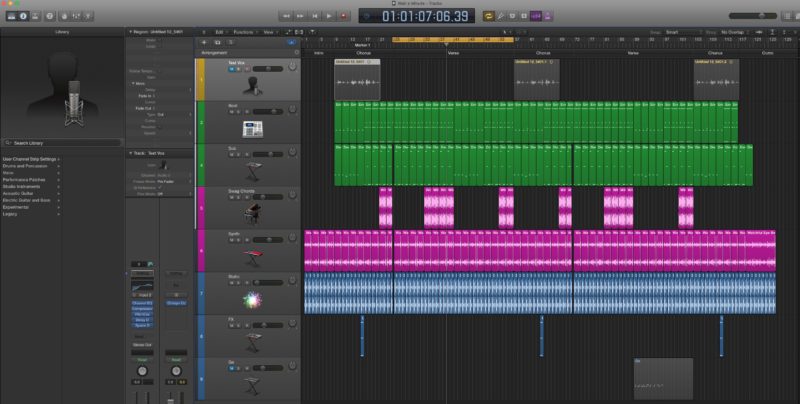Viewport: 800px width, 404px height.
Task: Collapse the Region inspector disclosure triangle
Action: tap(130, 32)
